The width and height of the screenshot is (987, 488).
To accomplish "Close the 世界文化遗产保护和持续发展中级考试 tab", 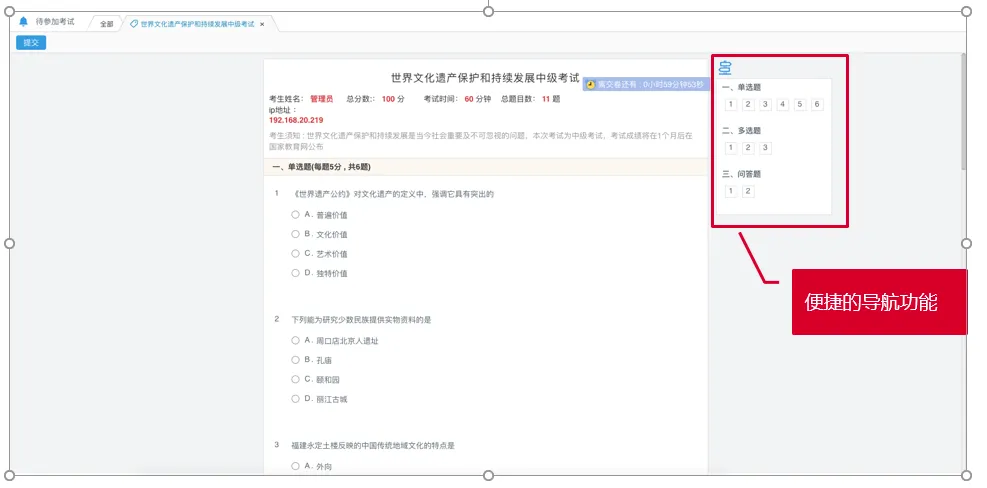I will pos(262,23).
